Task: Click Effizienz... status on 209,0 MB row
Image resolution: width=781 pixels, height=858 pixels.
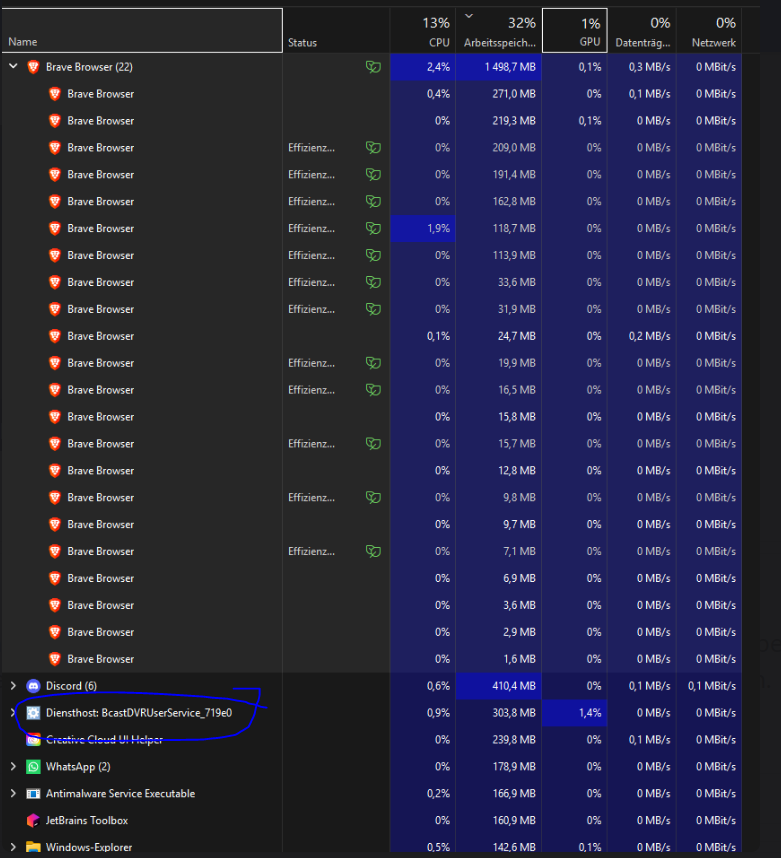Action: tap(311, 148)
